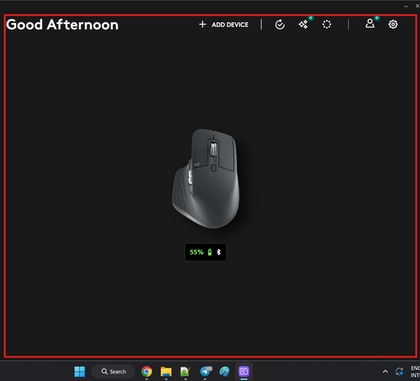The width and height of the screenshot is (420, 381).
Task: Click the taskbar Search box
Action: [113, 371]
